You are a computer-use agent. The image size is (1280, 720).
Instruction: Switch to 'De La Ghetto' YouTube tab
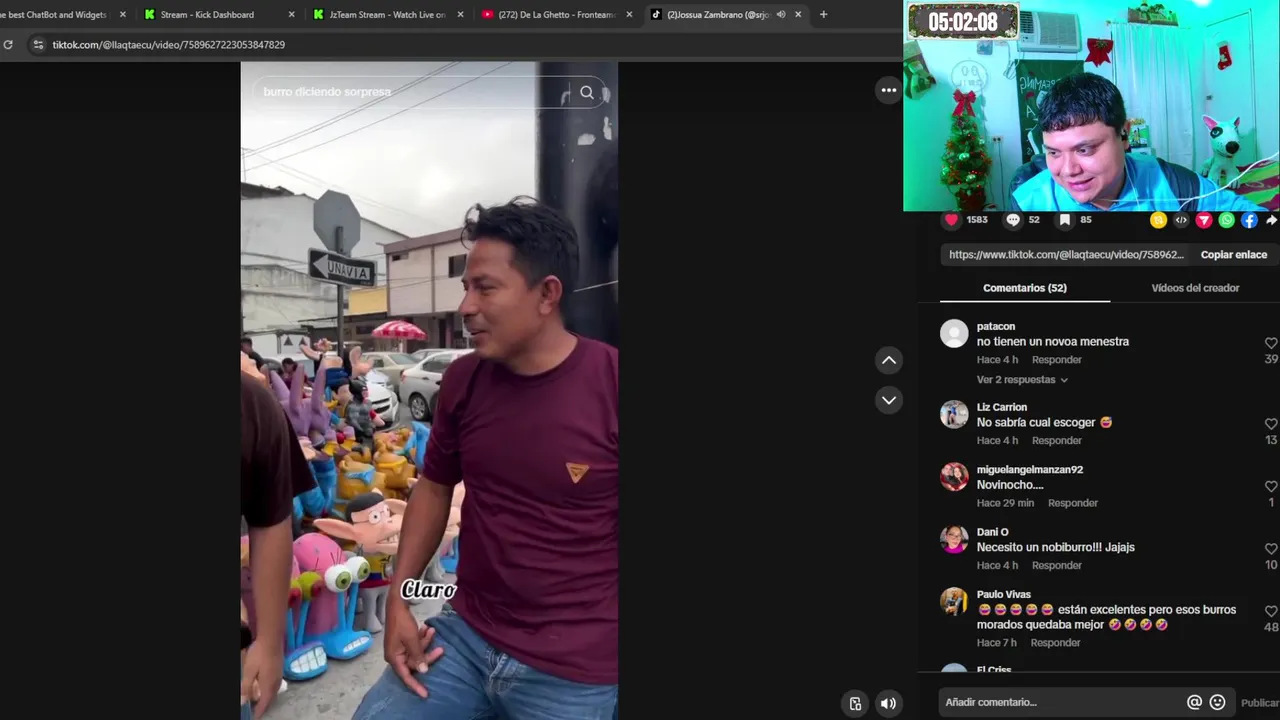[x=556, y=14]
